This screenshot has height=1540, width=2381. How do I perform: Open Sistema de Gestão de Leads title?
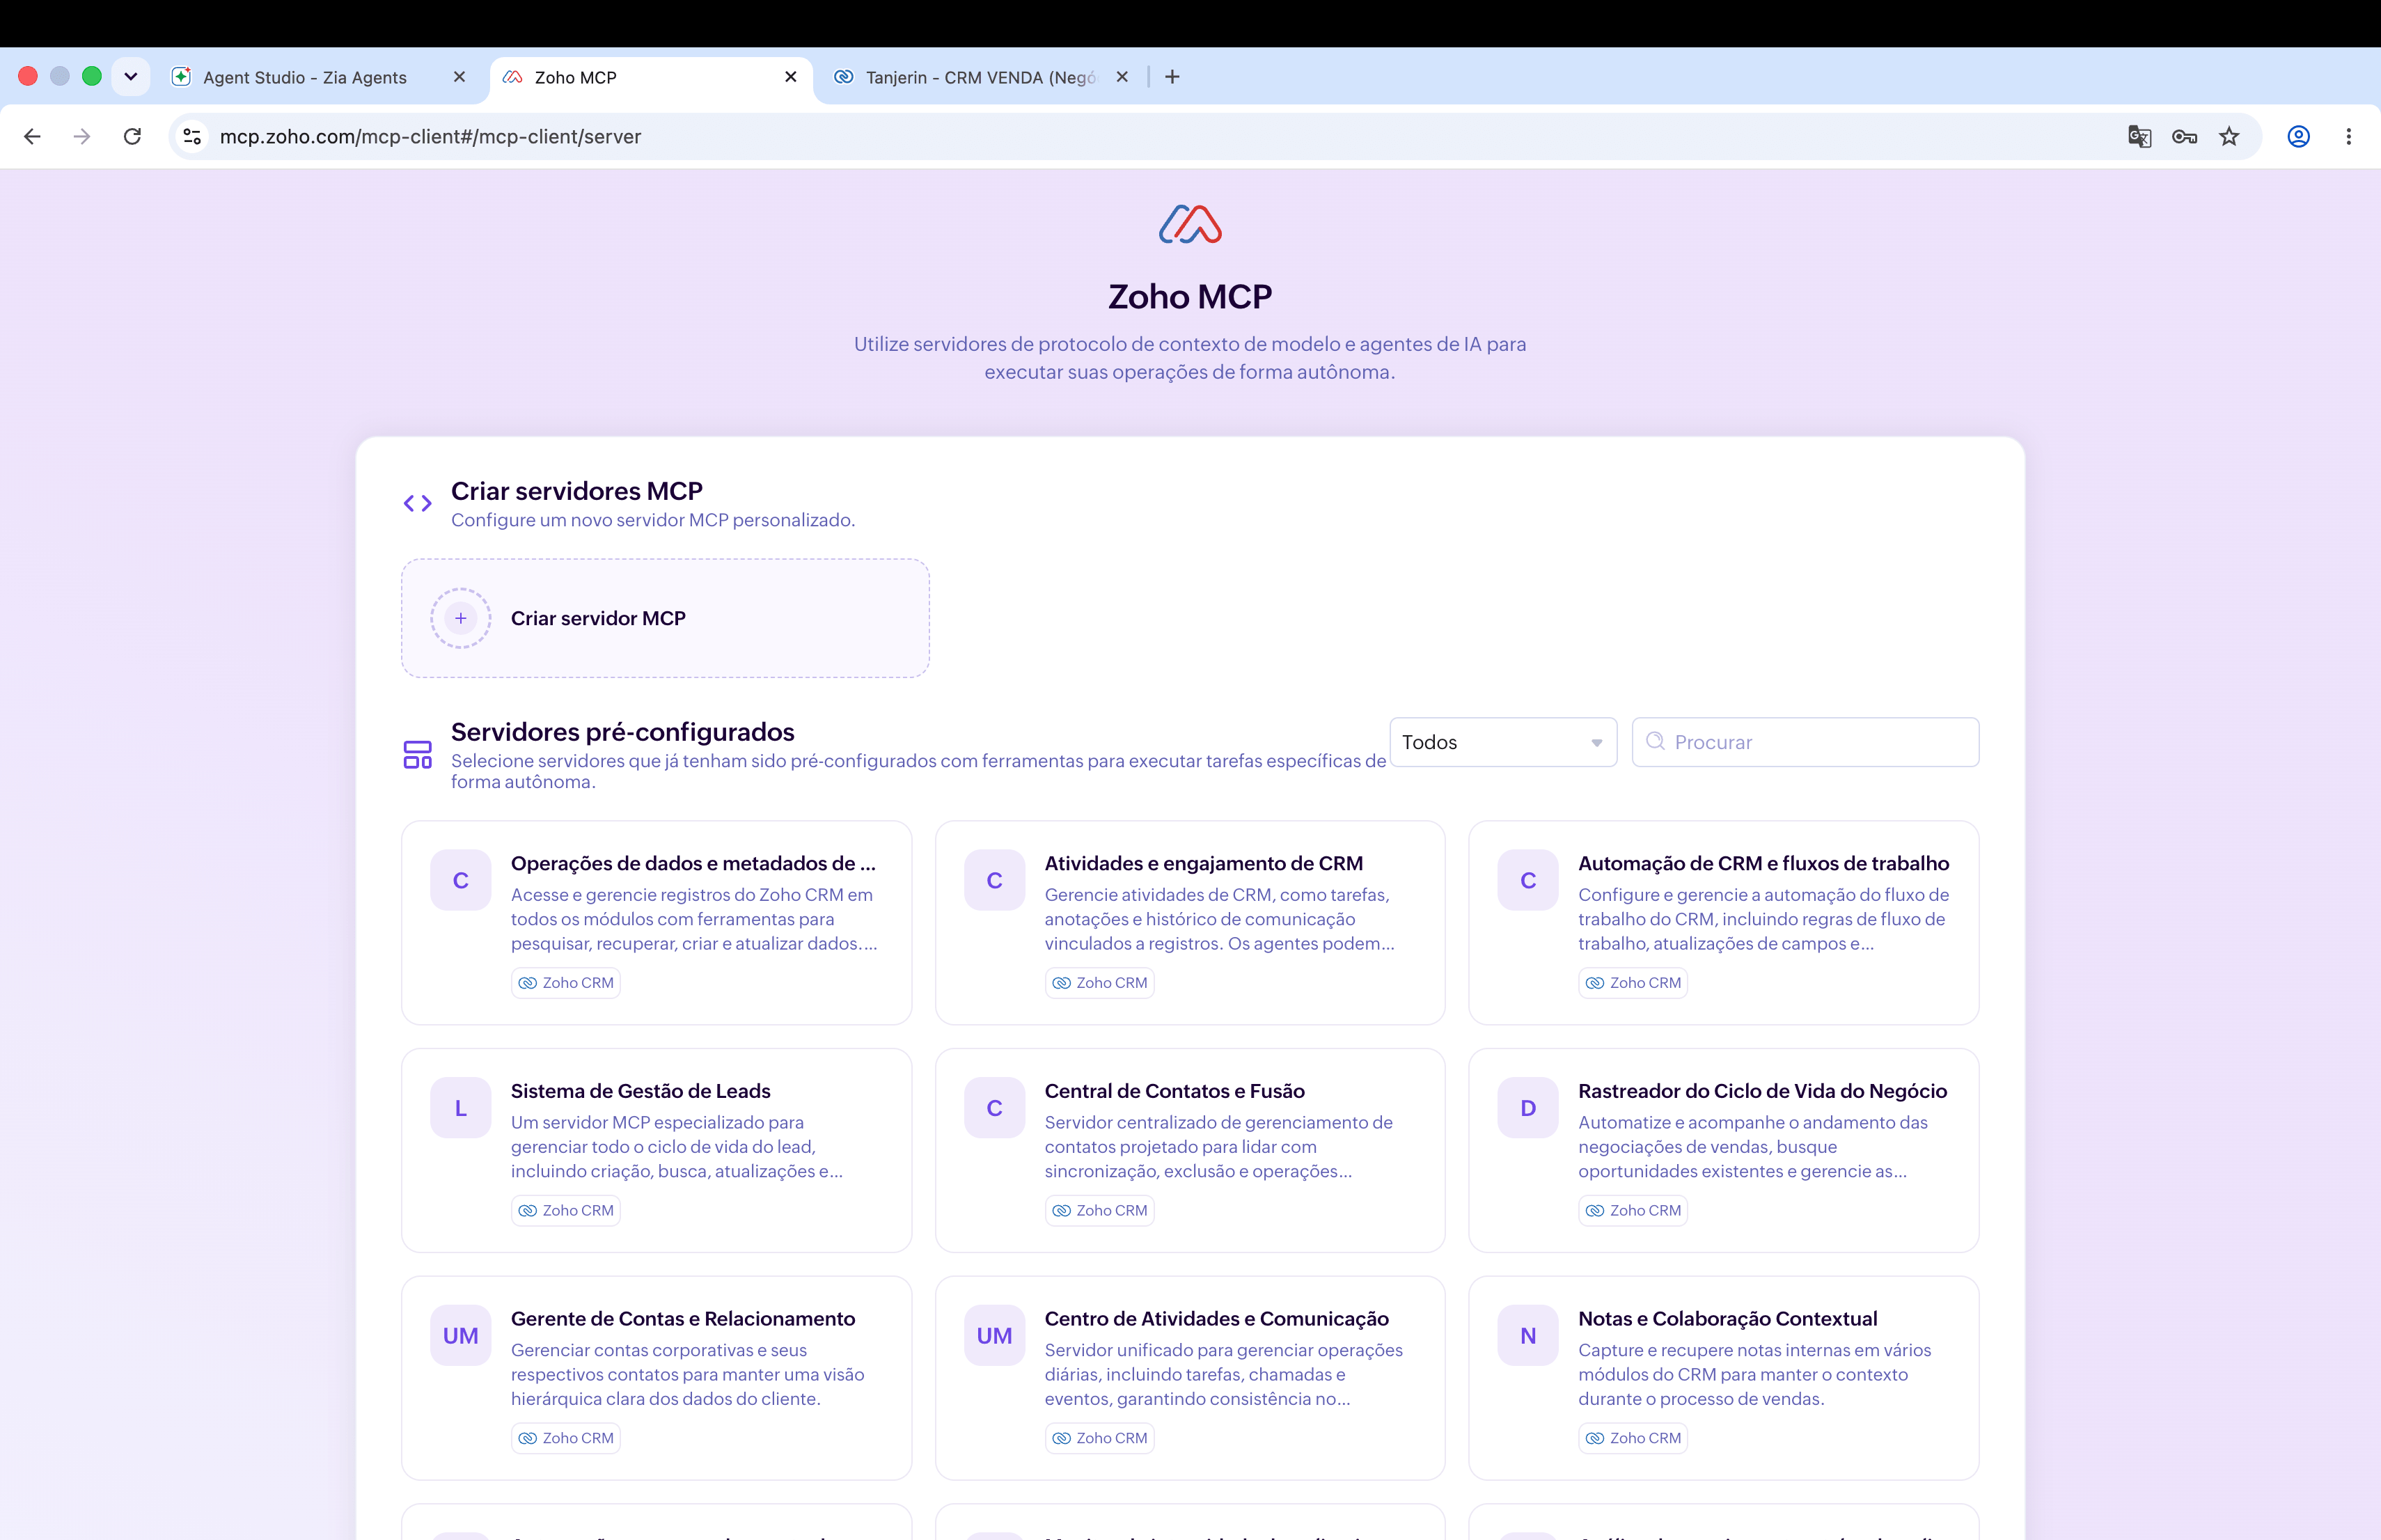tap(641, 1091)
